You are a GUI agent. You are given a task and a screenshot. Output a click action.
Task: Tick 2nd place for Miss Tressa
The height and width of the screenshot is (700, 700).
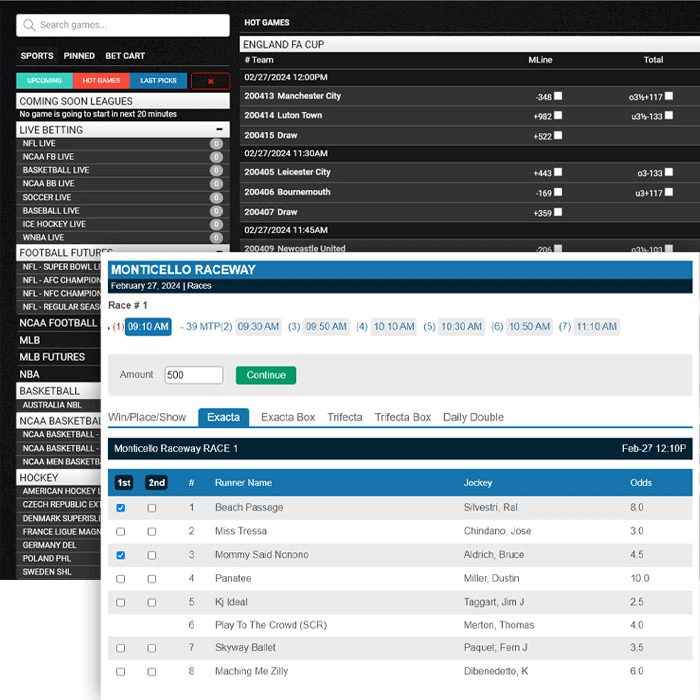tap(152, 532)
